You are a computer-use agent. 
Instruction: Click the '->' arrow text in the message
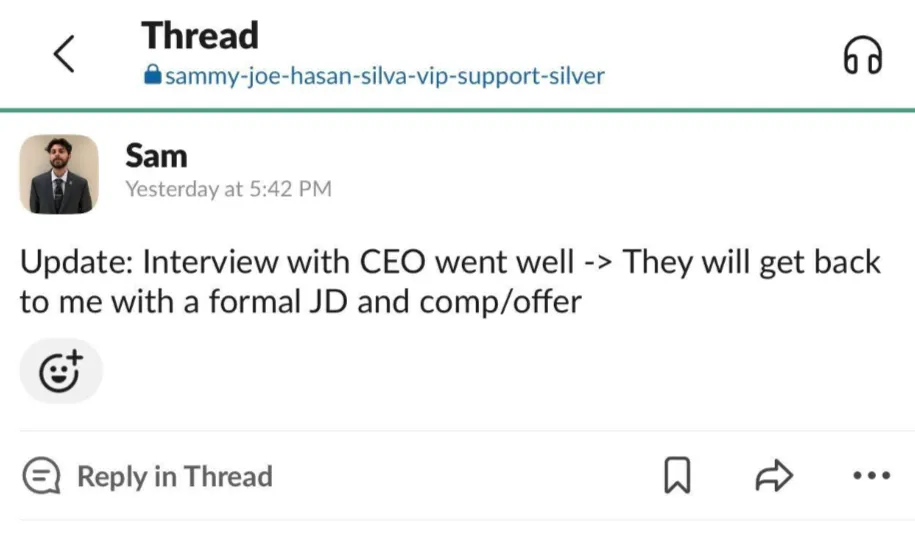pos(599,262)
